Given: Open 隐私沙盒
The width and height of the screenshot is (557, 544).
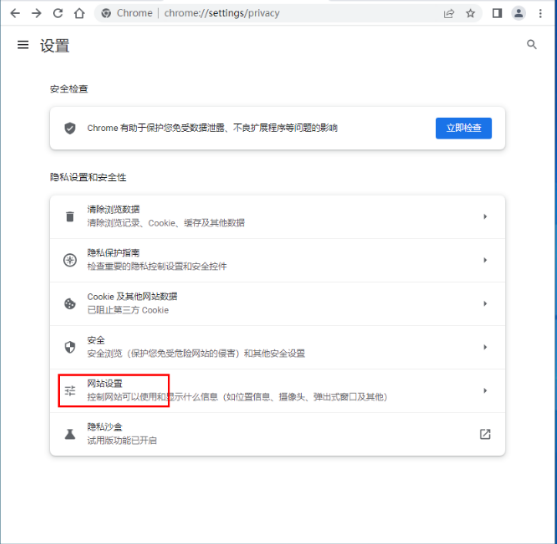Looking at the screenshot, I should coord(277,434).
